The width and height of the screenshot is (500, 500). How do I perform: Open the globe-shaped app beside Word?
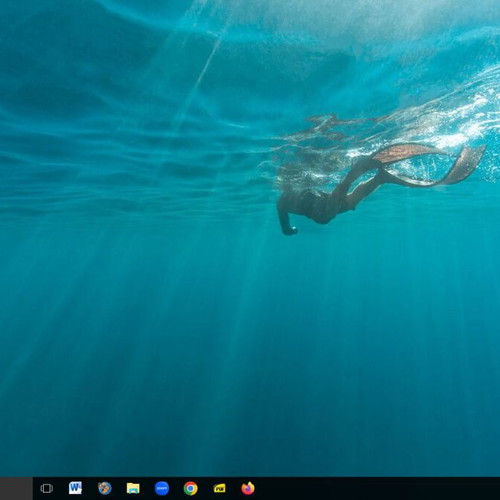[x=105, y=488]
